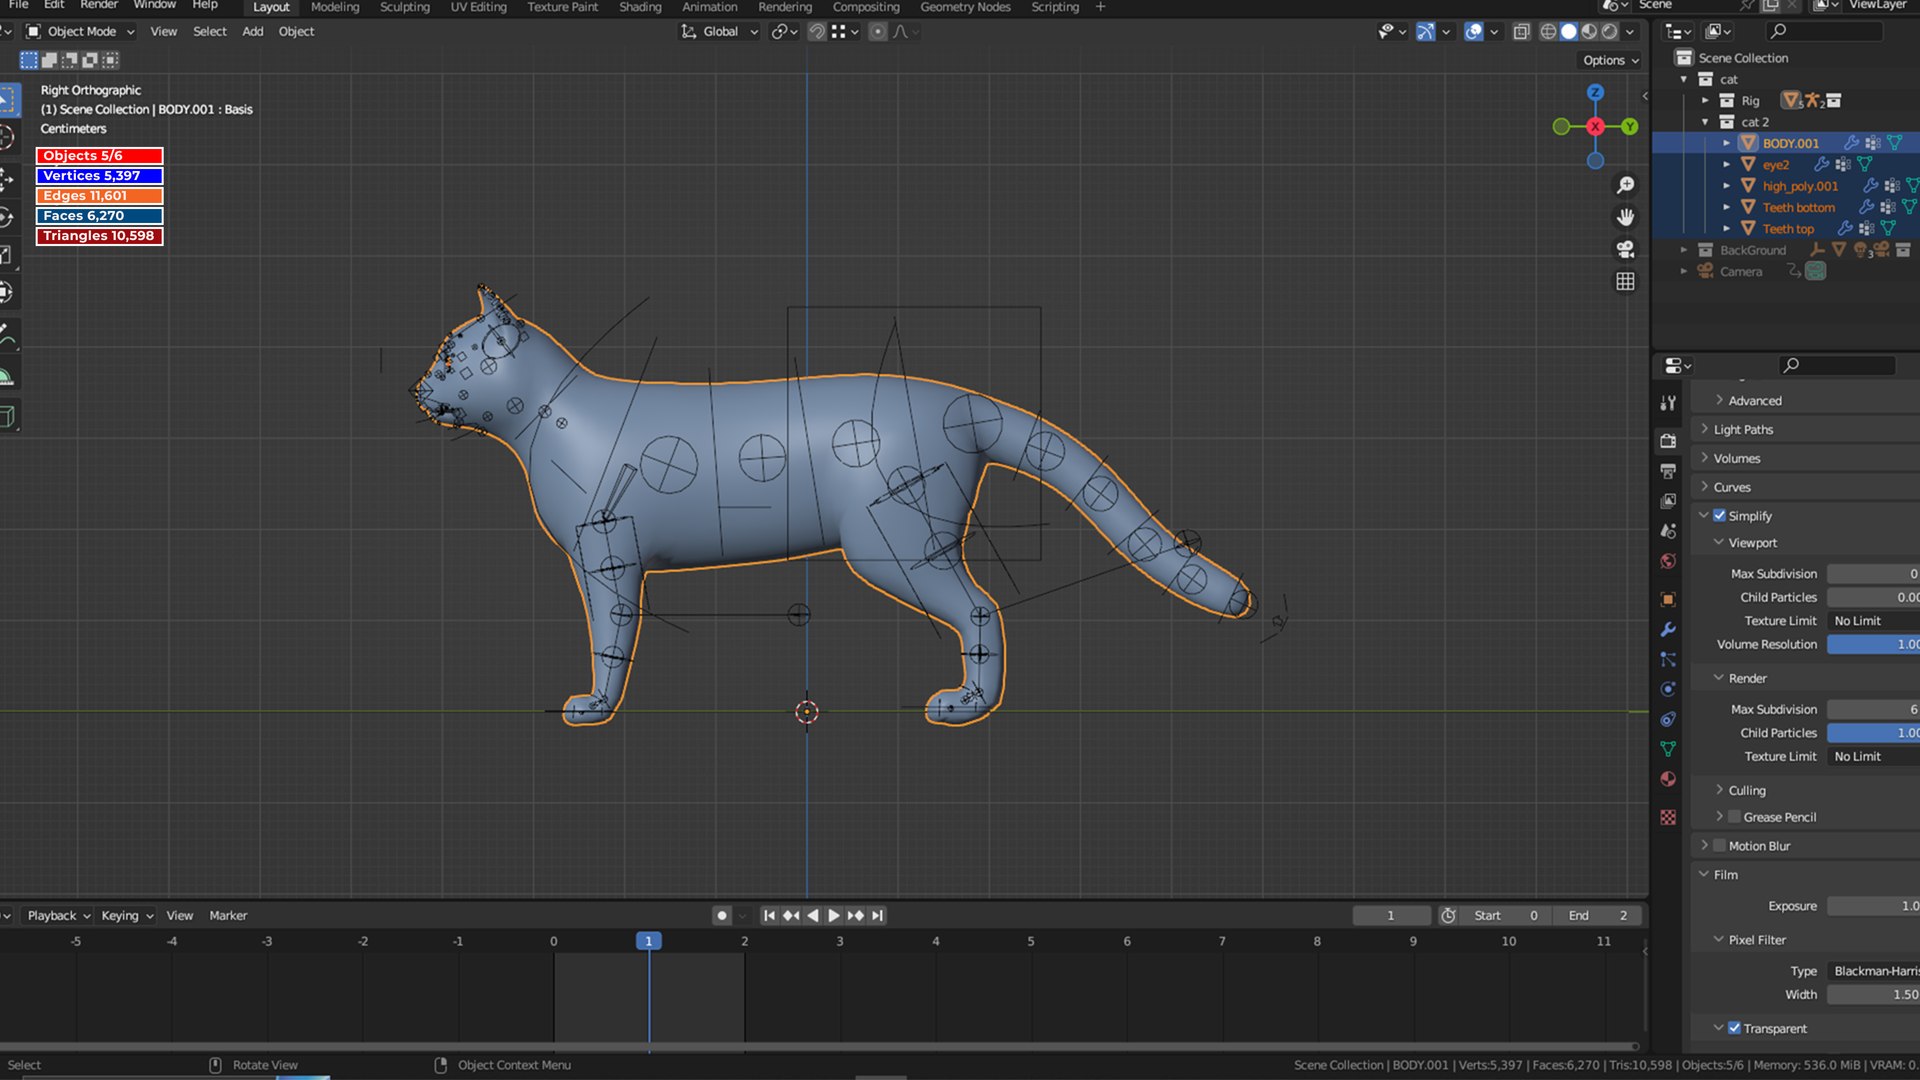The image size is (1920, 1080).
Task: Open the viewport Object menu
Action: click(296, 32)
